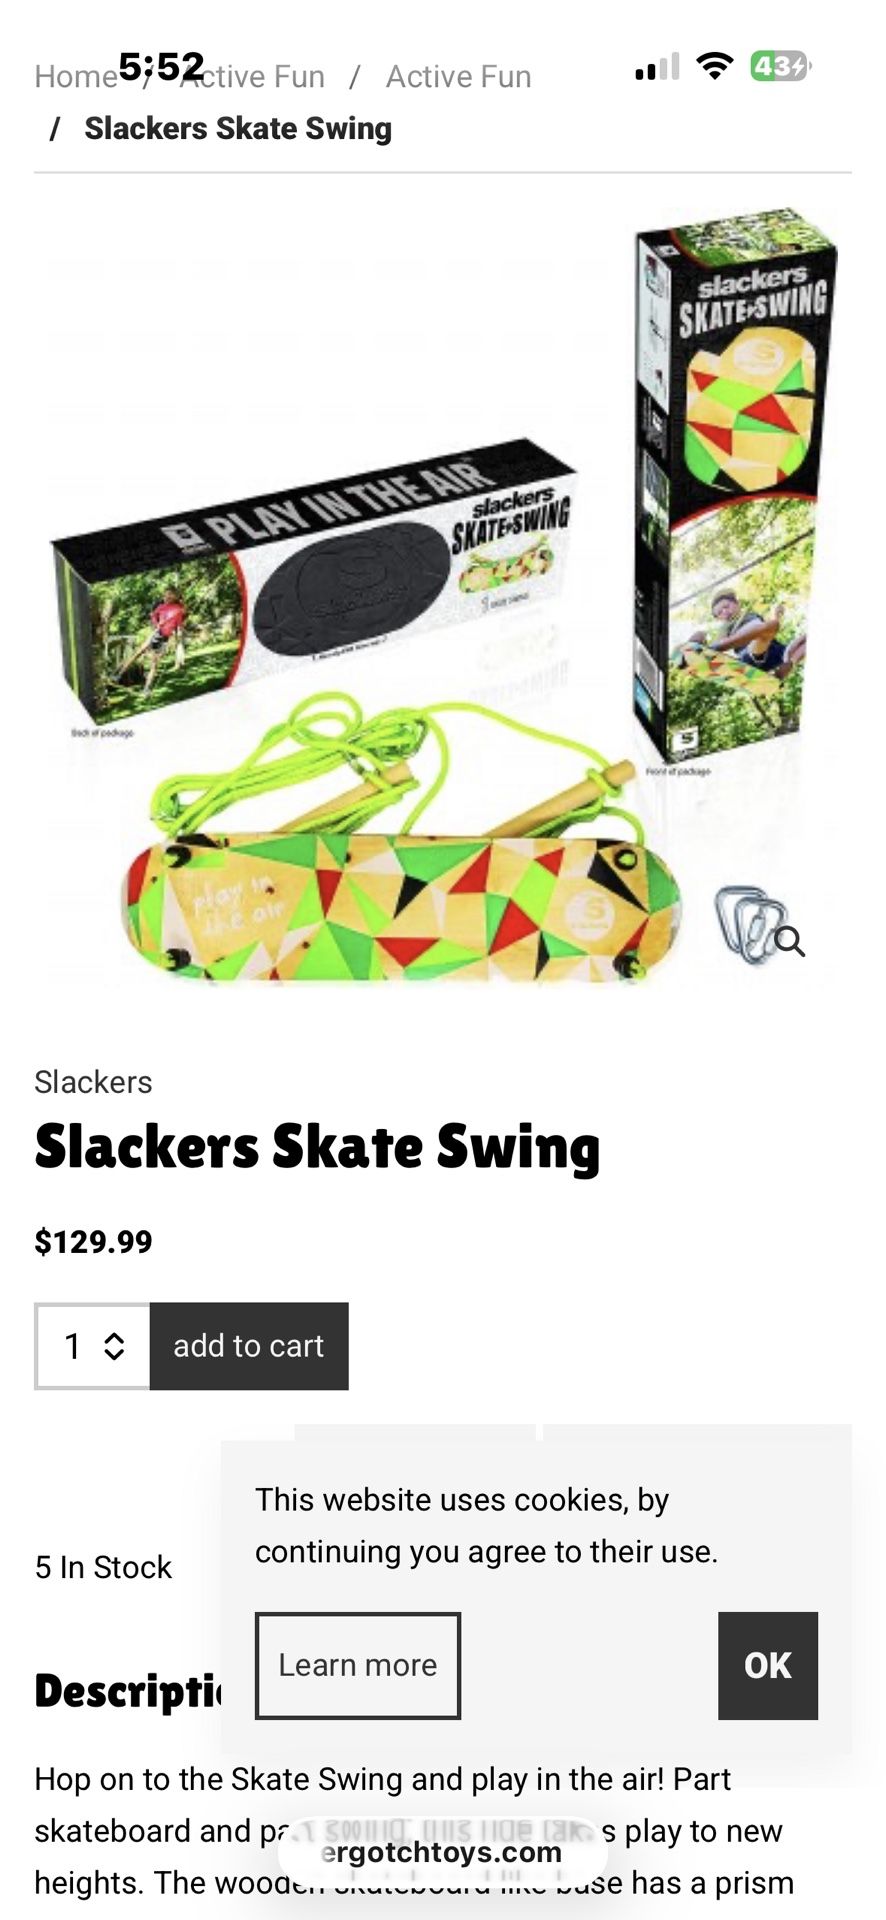The image size is (886, 1920).
Task: Tap the cellular signal bars icon
Action: [657, 66]
